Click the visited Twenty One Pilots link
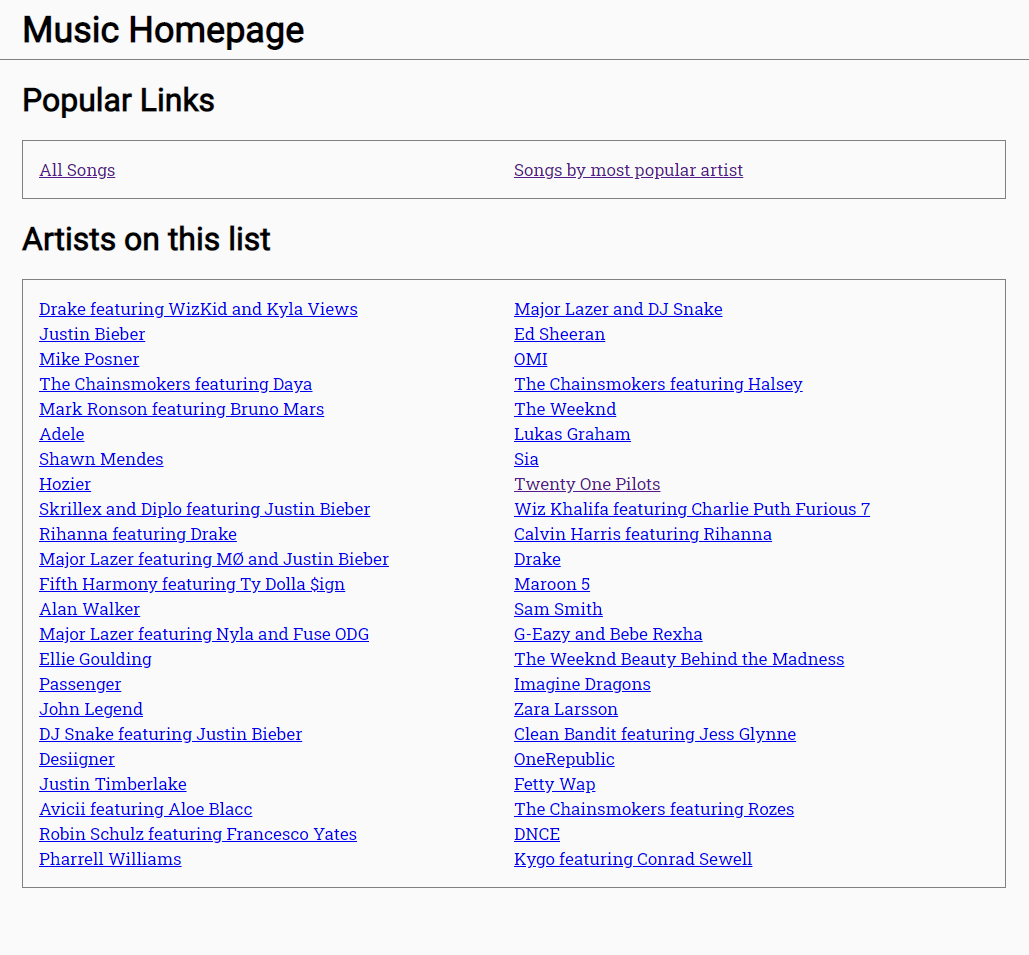 (587, 484)
